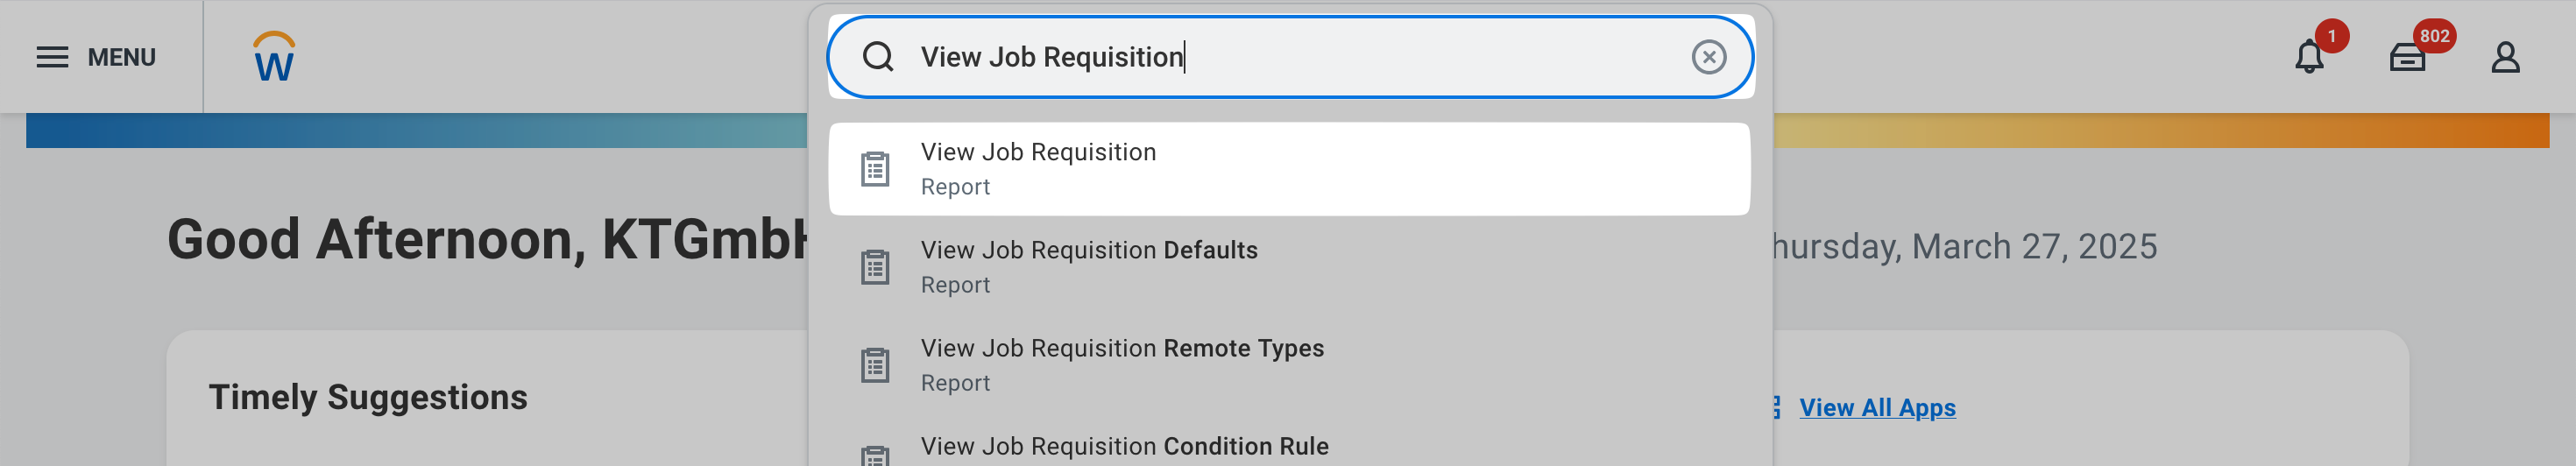The width and height of the screenshot is (2576, 466).
Task: Click the inbox badge showing 802
Action: coord(2434,36)
